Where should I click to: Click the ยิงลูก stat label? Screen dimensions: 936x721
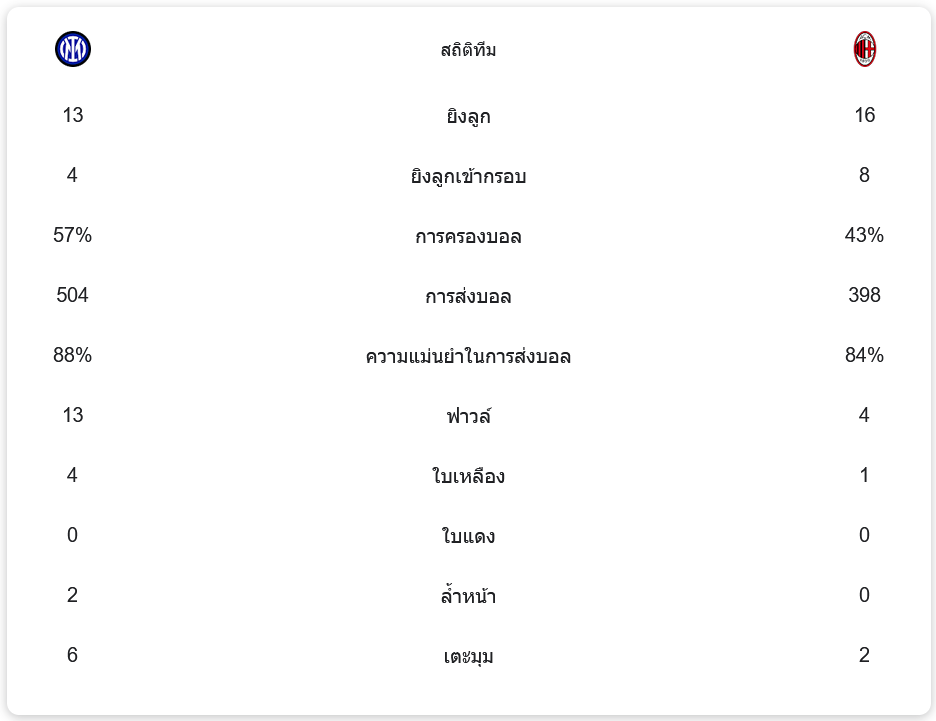point(468,116)
